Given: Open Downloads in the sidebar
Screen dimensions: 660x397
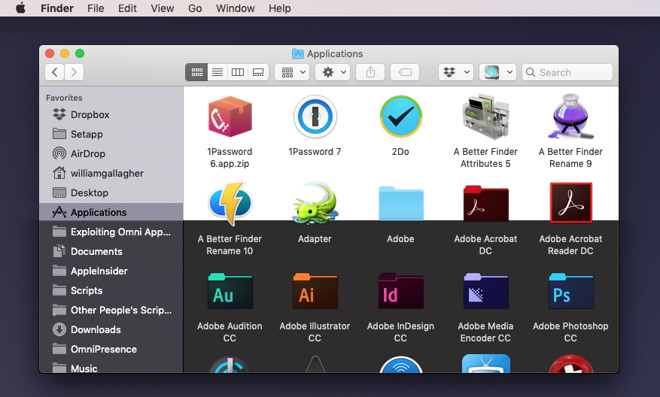Looking at the screenshot, I should tap(111, 330).
